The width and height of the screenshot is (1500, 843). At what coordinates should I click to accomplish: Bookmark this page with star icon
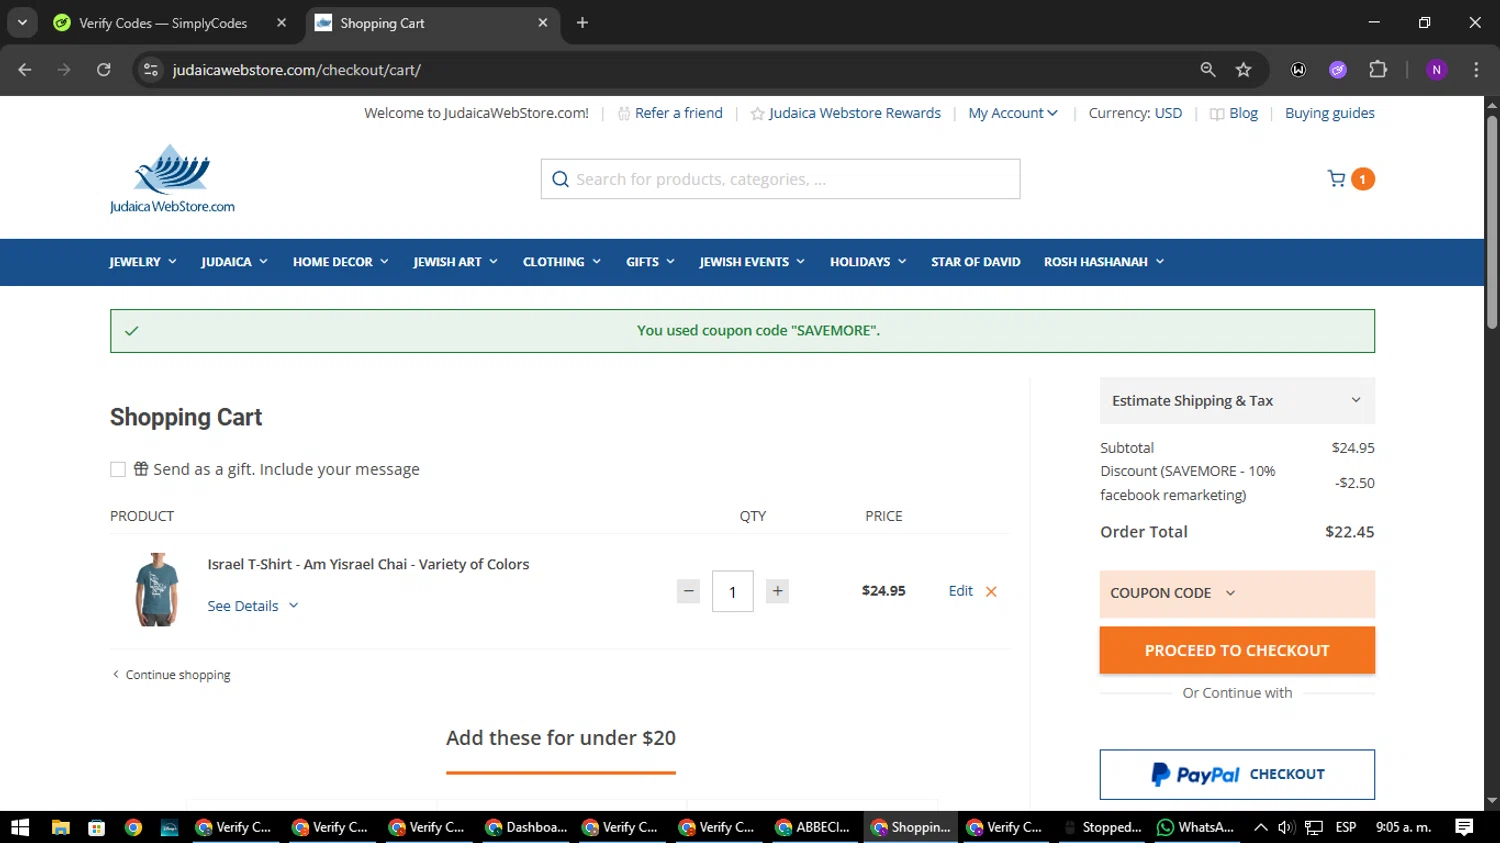[1243, 70]
